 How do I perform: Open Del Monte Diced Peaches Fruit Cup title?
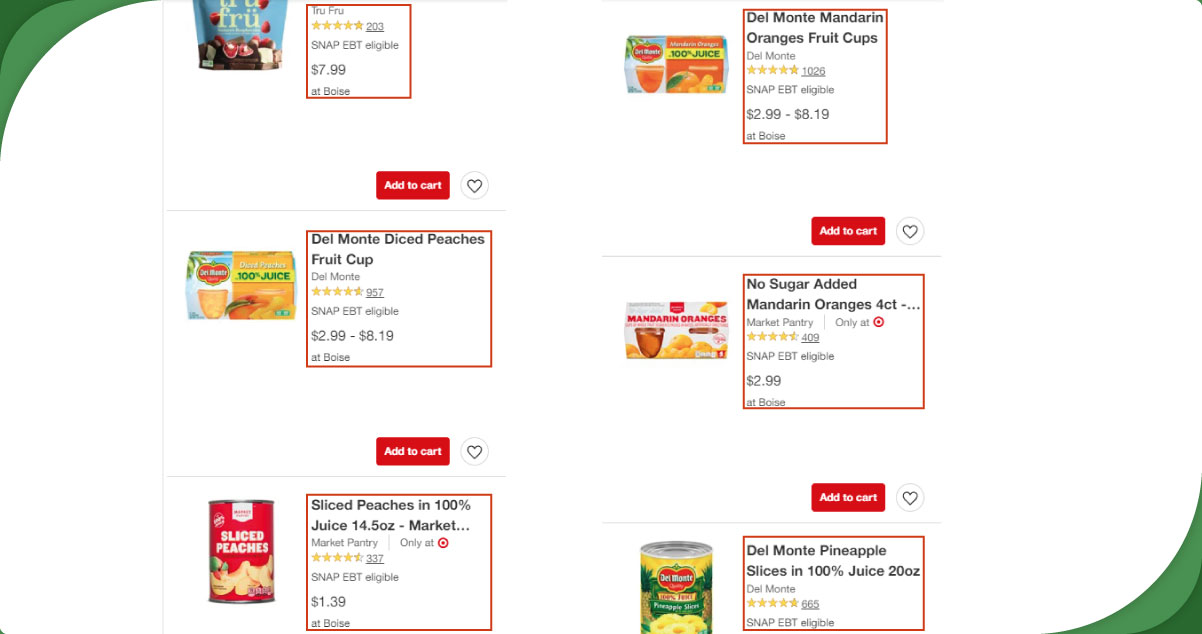click(397, 249)
